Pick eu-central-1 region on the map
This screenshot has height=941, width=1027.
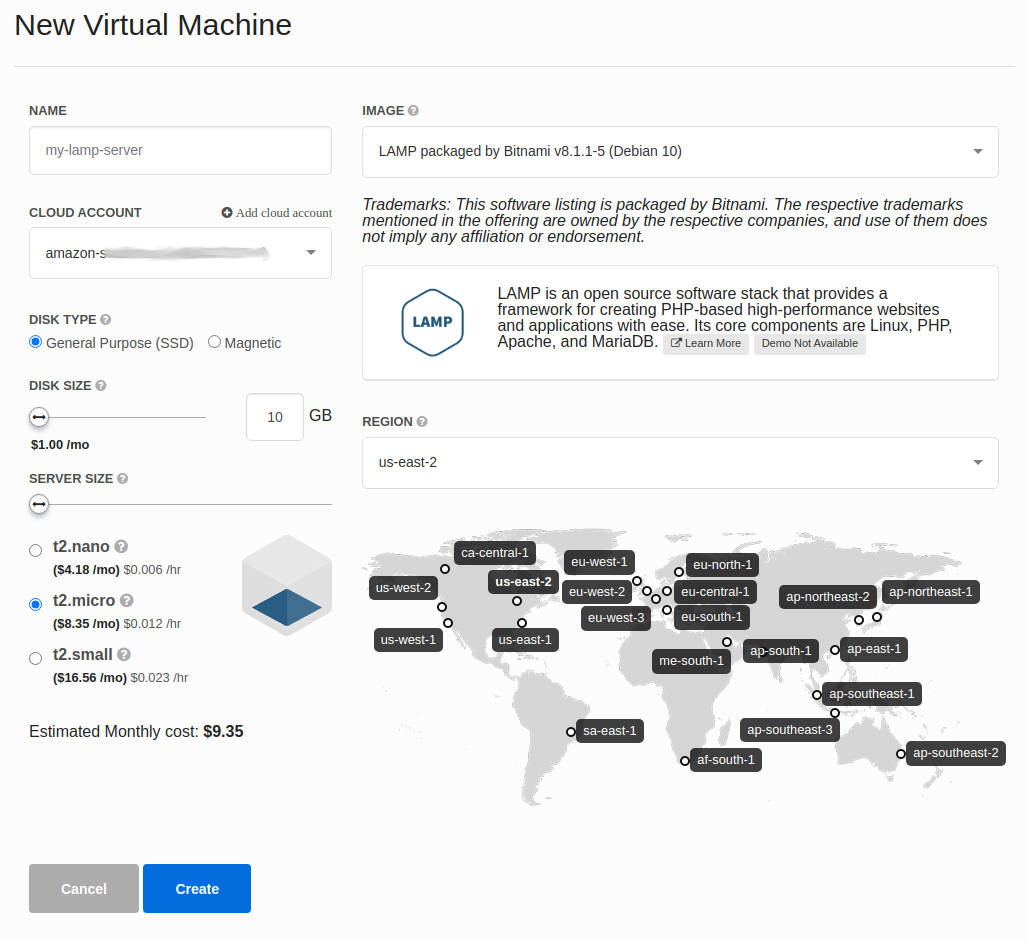[x=715, y=592]
